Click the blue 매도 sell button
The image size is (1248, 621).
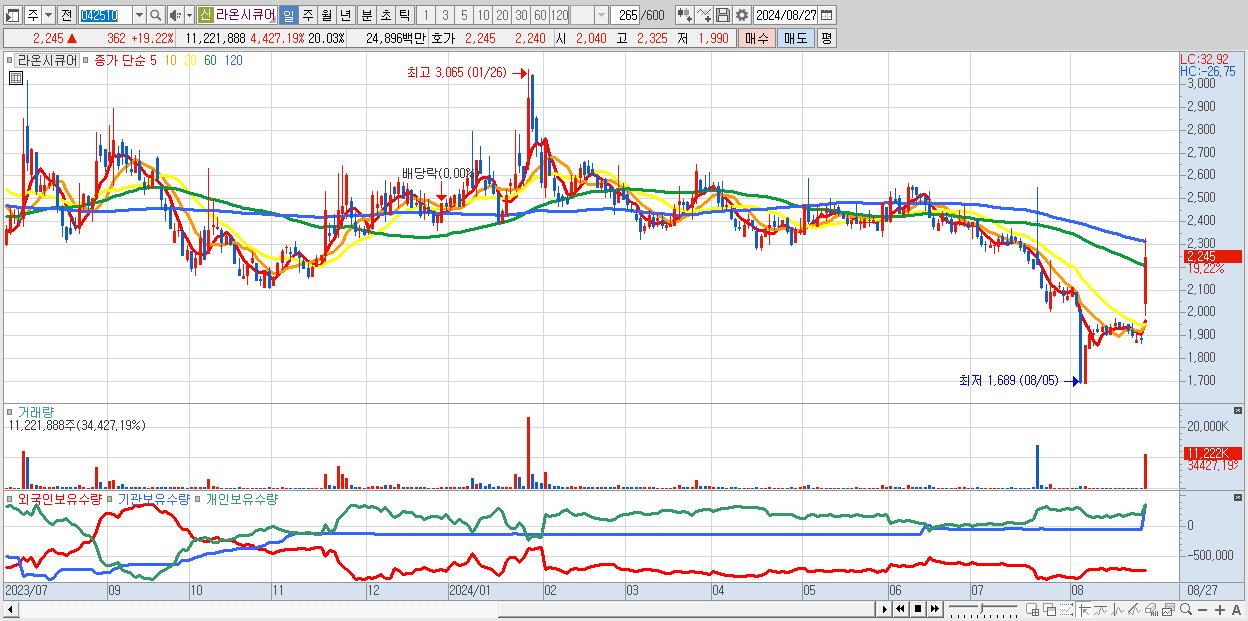point(795,38)
